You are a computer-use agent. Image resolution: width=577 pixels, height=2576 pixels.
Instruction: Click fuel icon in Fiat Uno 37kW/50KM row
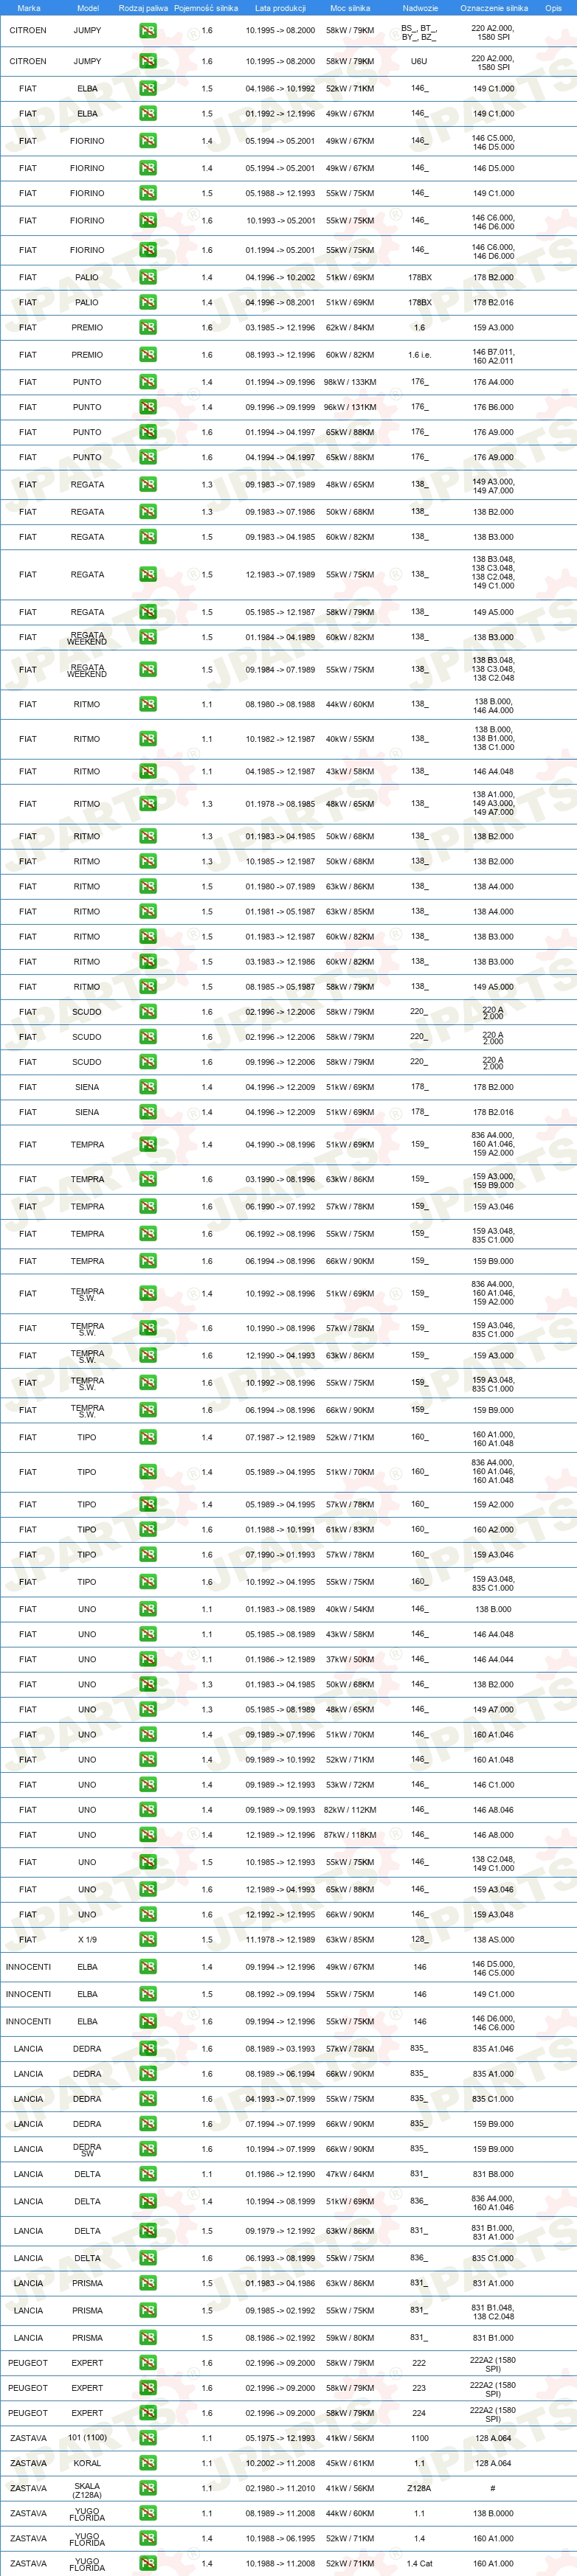click(x=148, y=1659)
